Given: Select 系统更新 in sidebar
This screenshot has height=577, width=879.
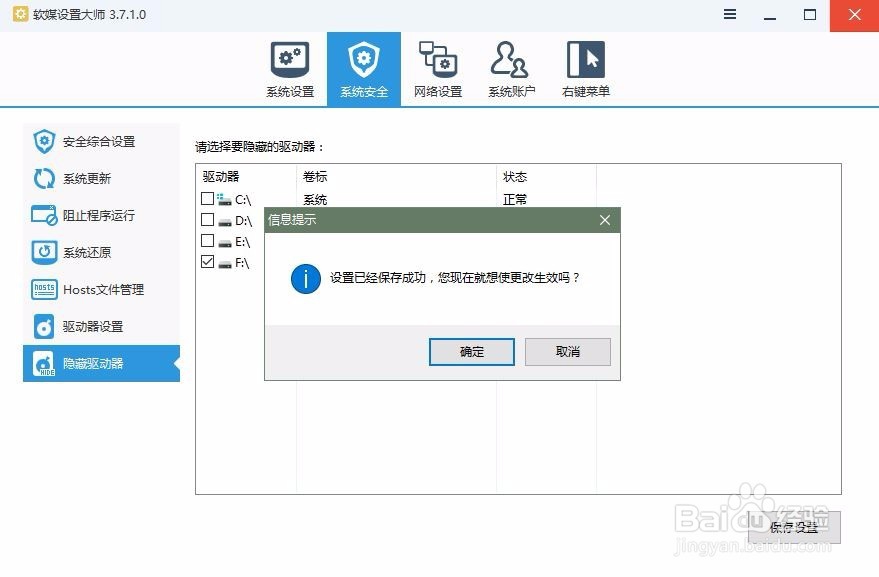Looking at the screenshot, I should pos(101,179).
